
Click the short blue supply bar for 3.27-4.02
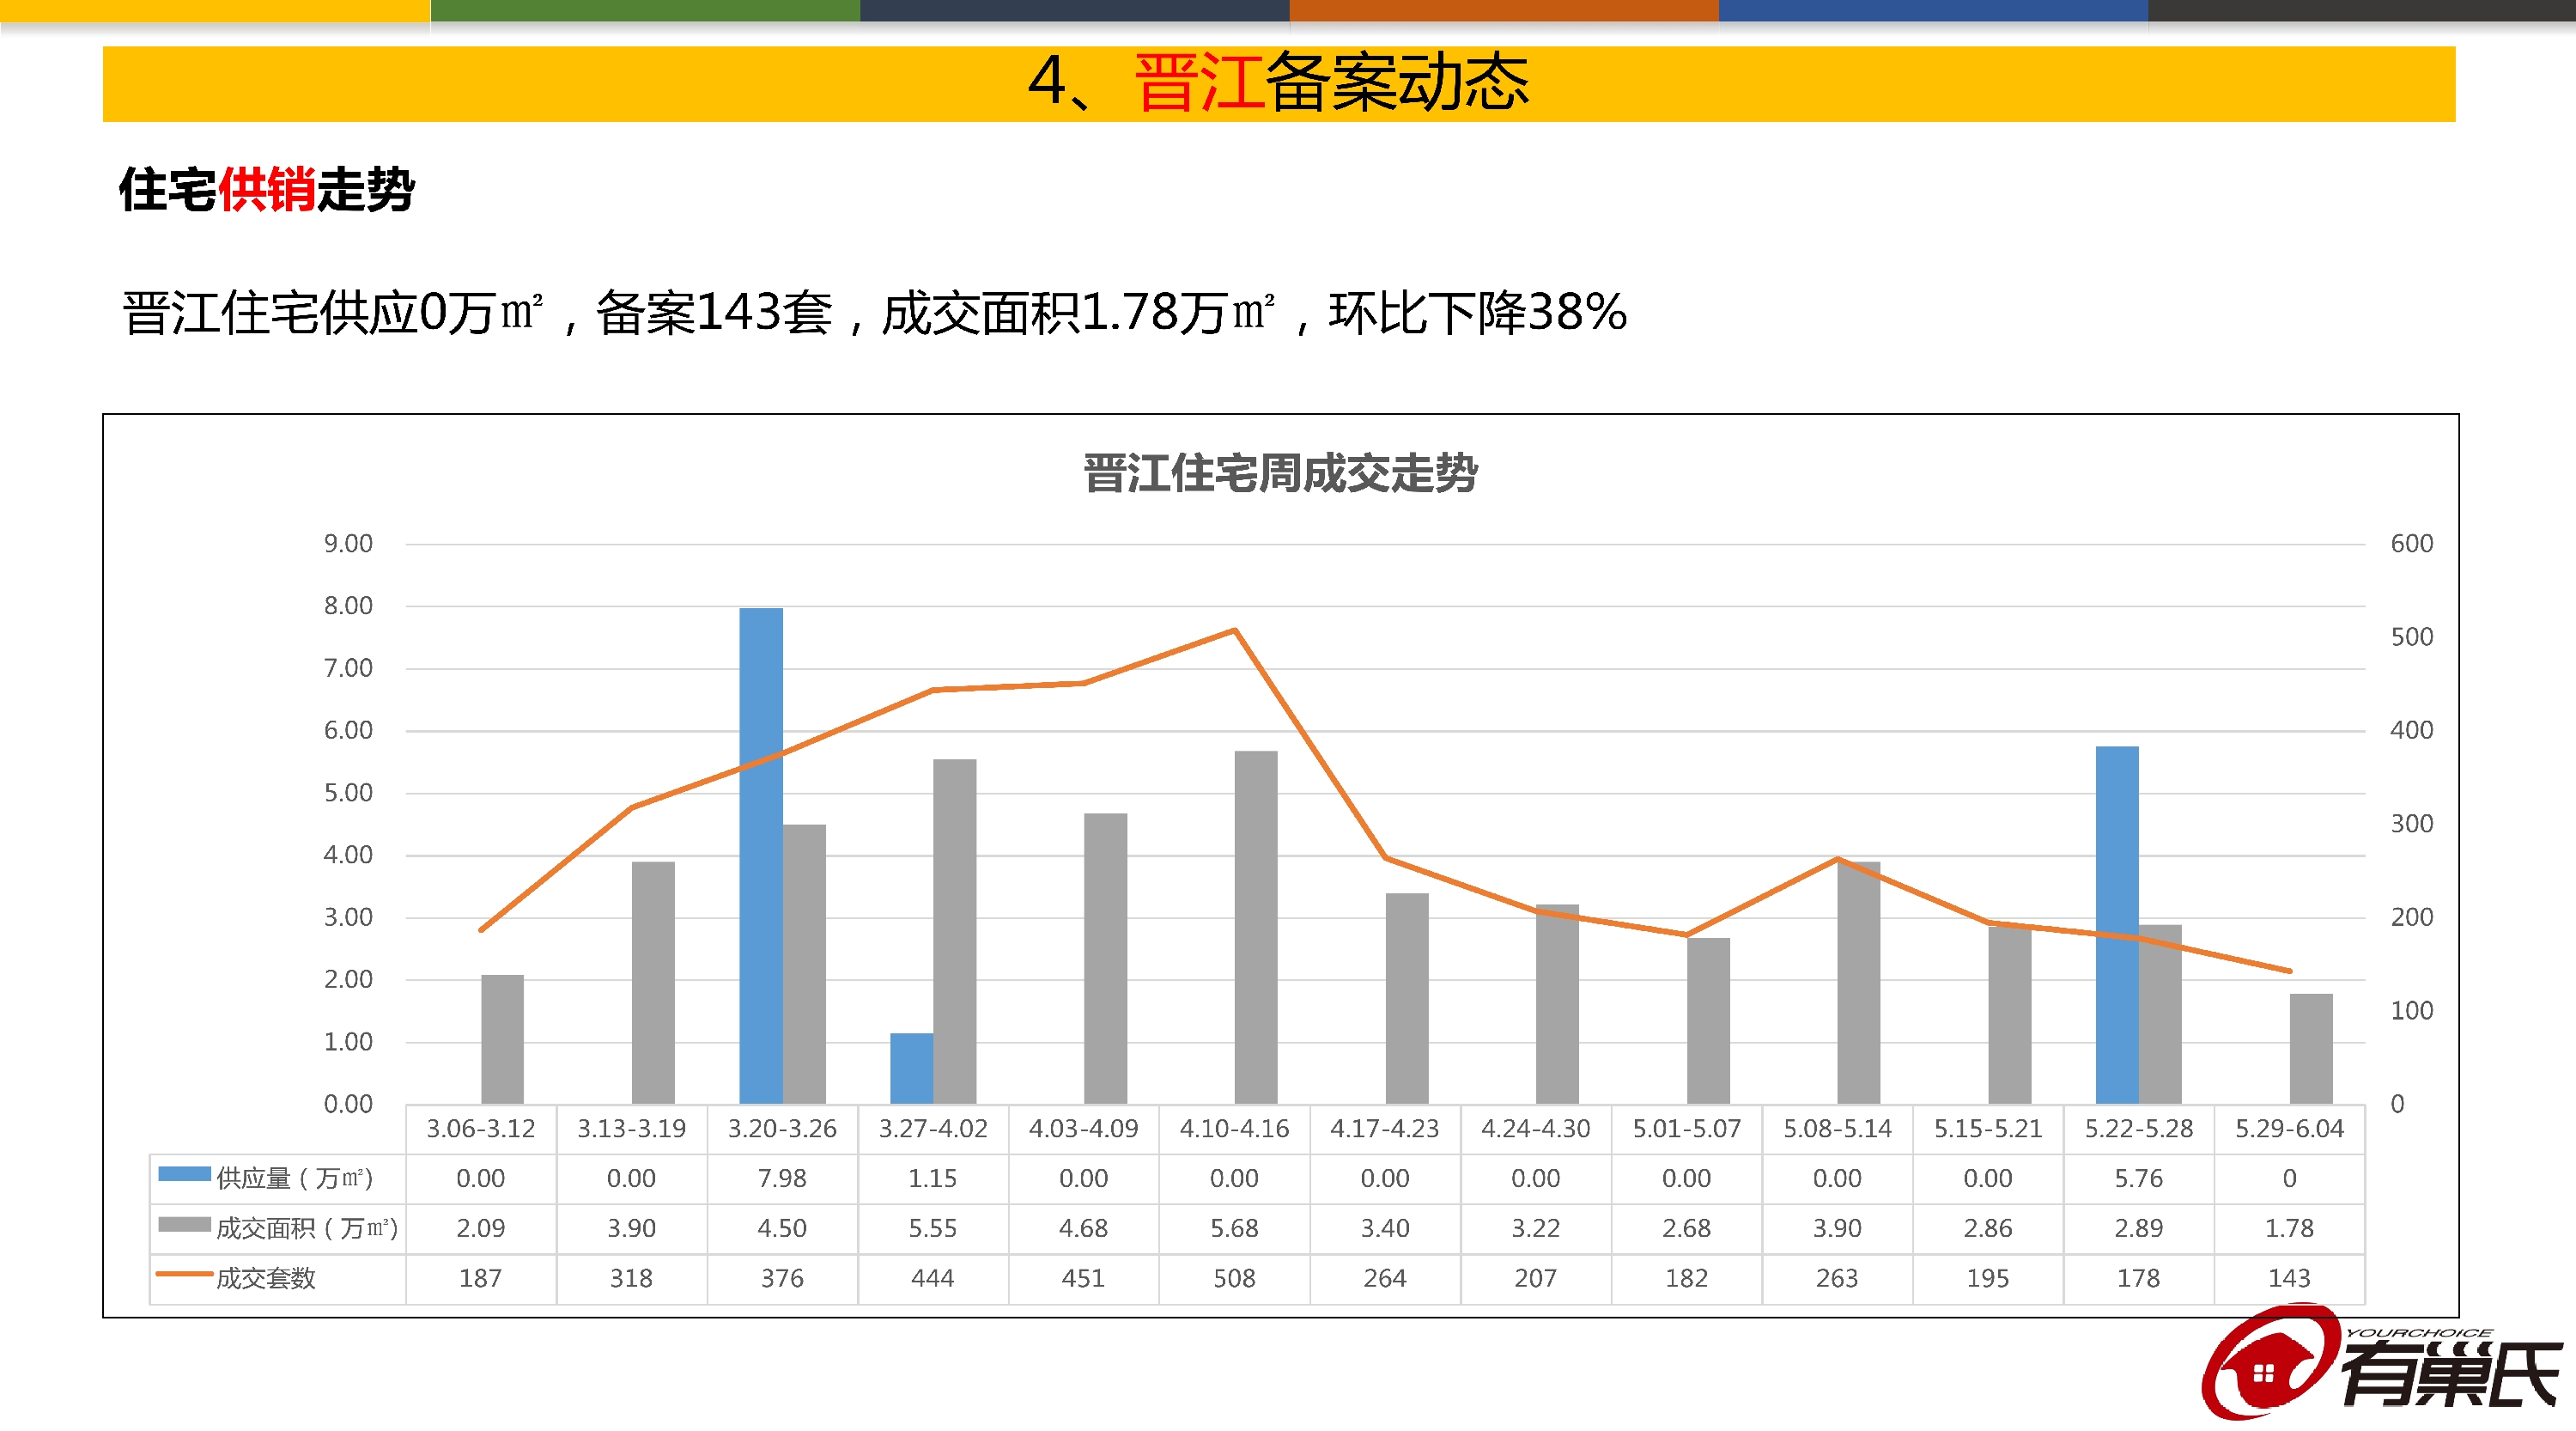tap(911, 1068)
